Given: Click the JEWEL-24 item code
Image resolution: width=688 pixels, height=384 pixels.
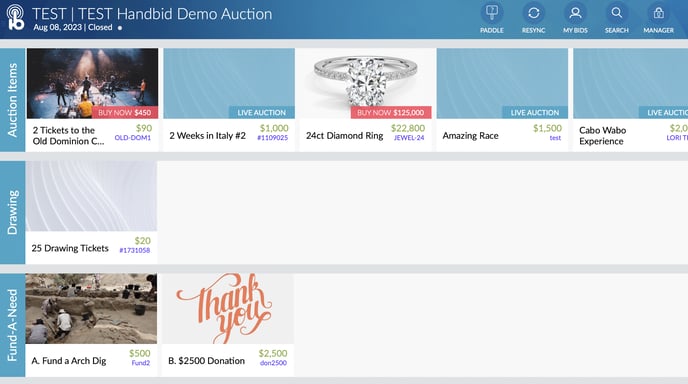Looking at the screenshot, I should pyautogui.click(x=409, y=138).
